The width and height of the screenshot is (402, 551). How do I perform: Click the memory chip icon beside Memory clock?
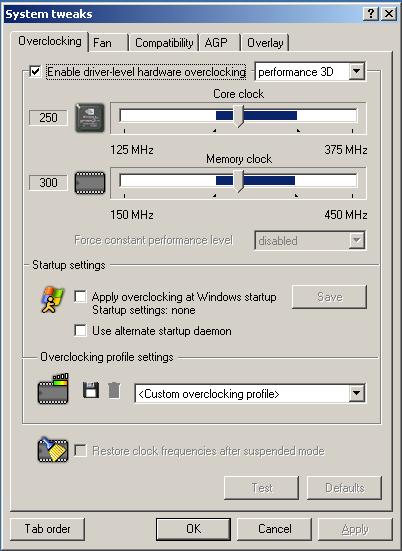pos(90,183)
